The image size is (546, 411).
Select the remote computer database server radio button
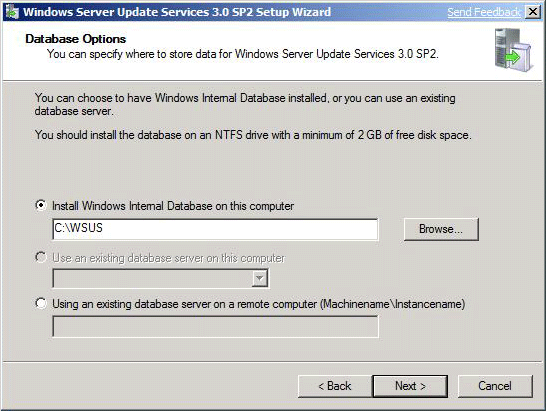pos(41,303)
